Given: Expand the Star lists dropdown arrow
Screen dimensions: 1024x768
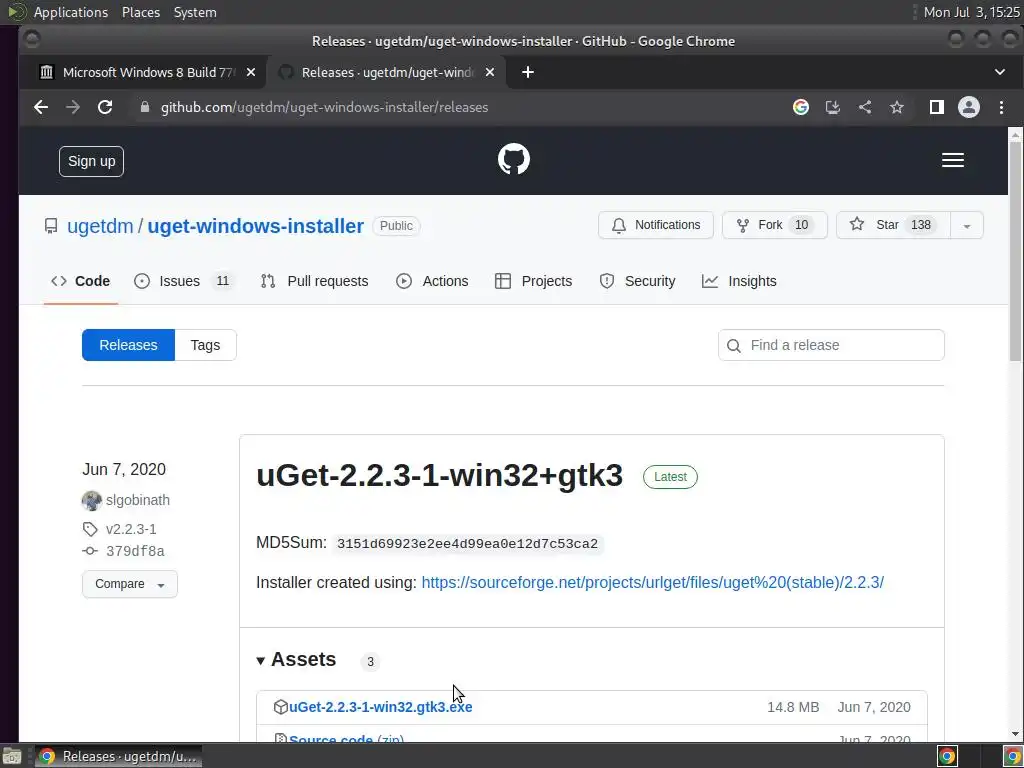Looking at the screenshot, I should 967,225.
